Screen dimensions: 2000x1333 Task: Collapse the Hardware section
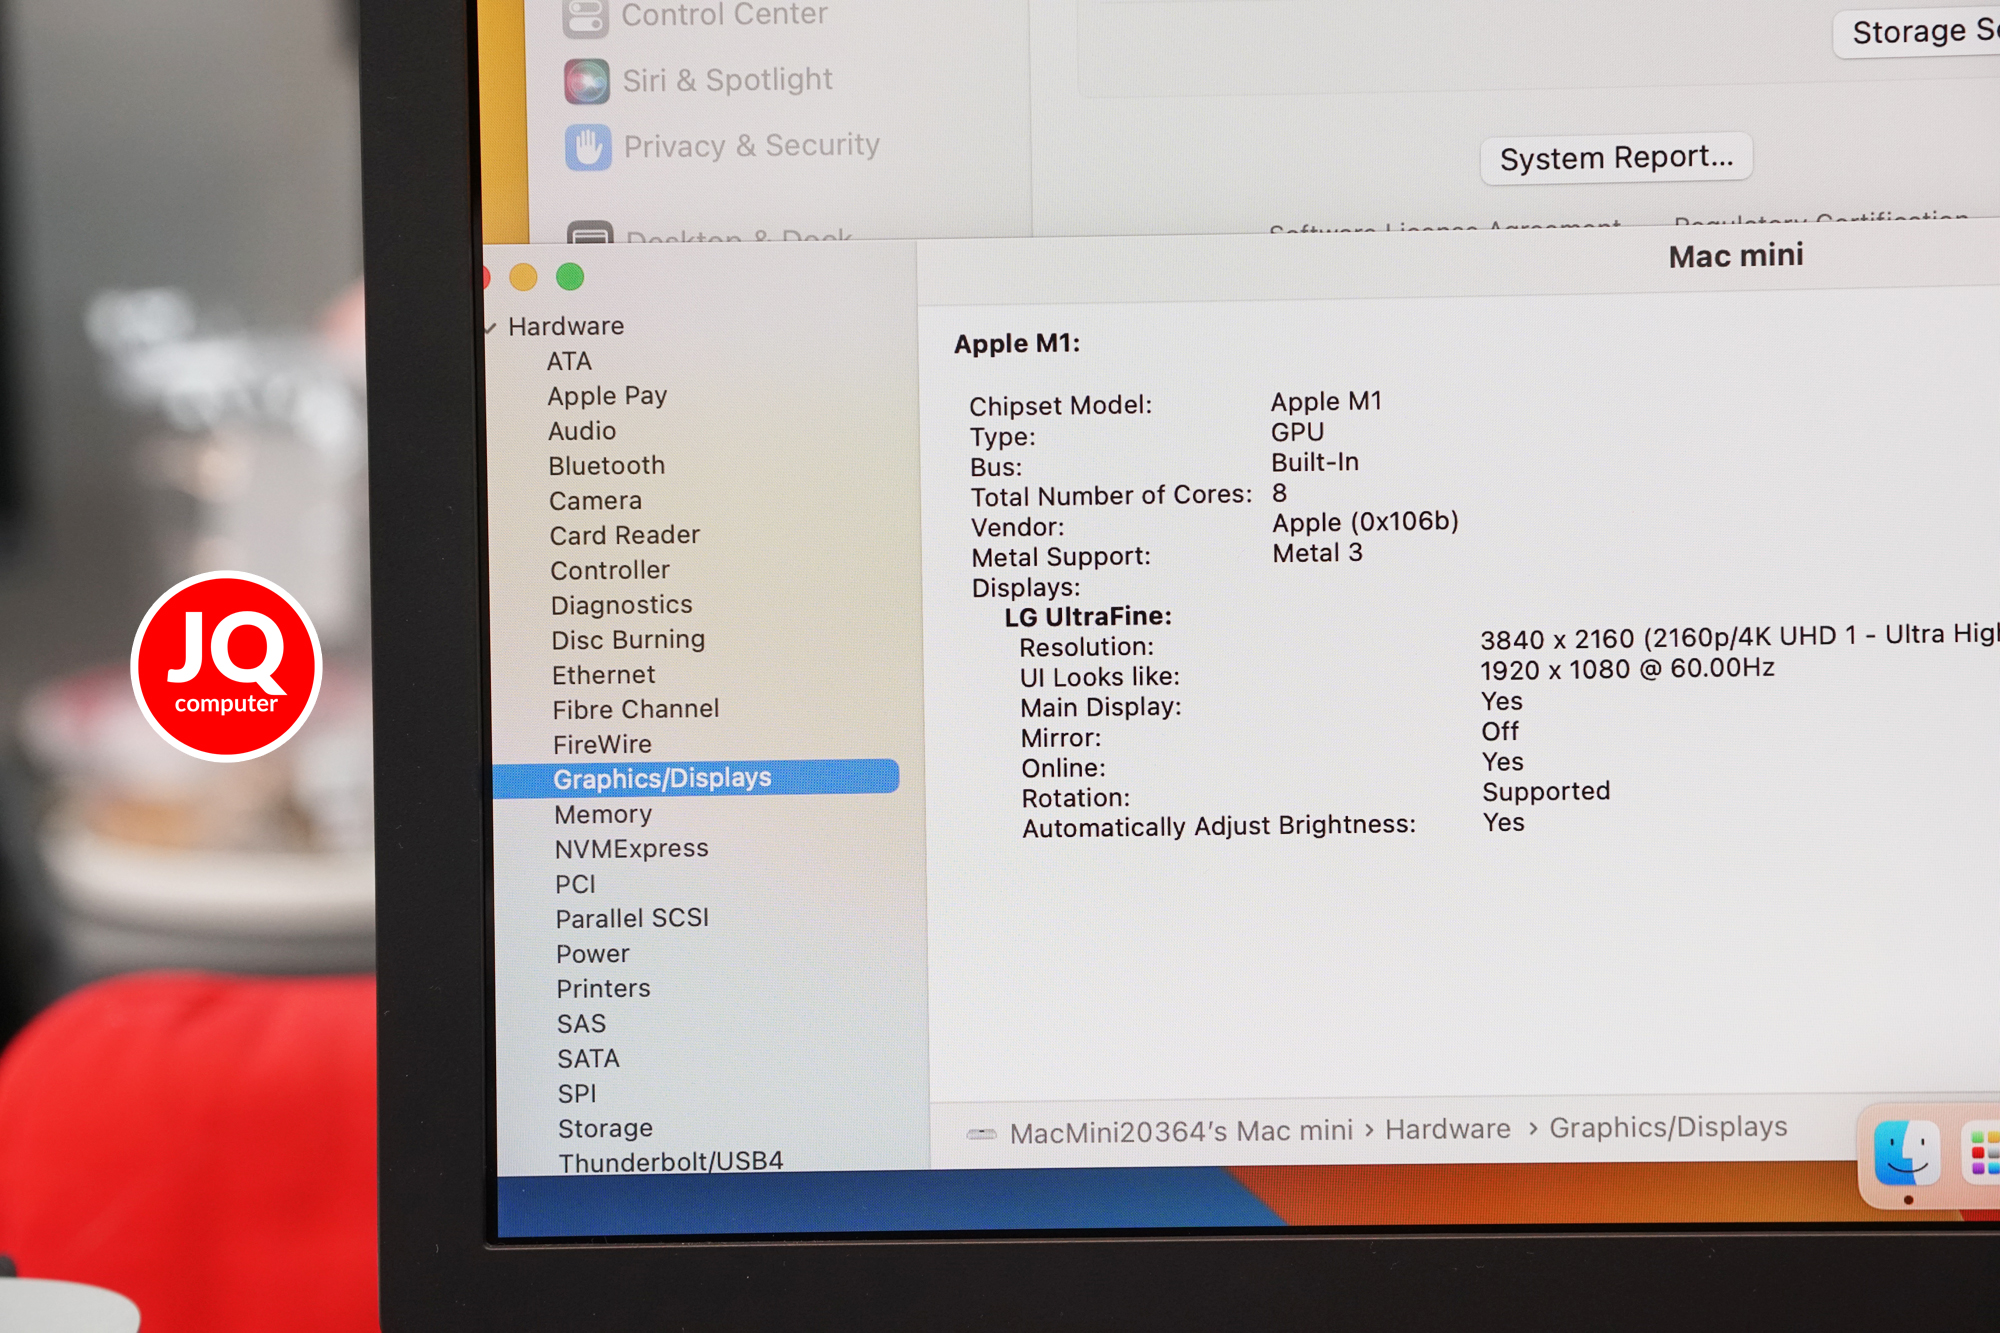point(490,328)
